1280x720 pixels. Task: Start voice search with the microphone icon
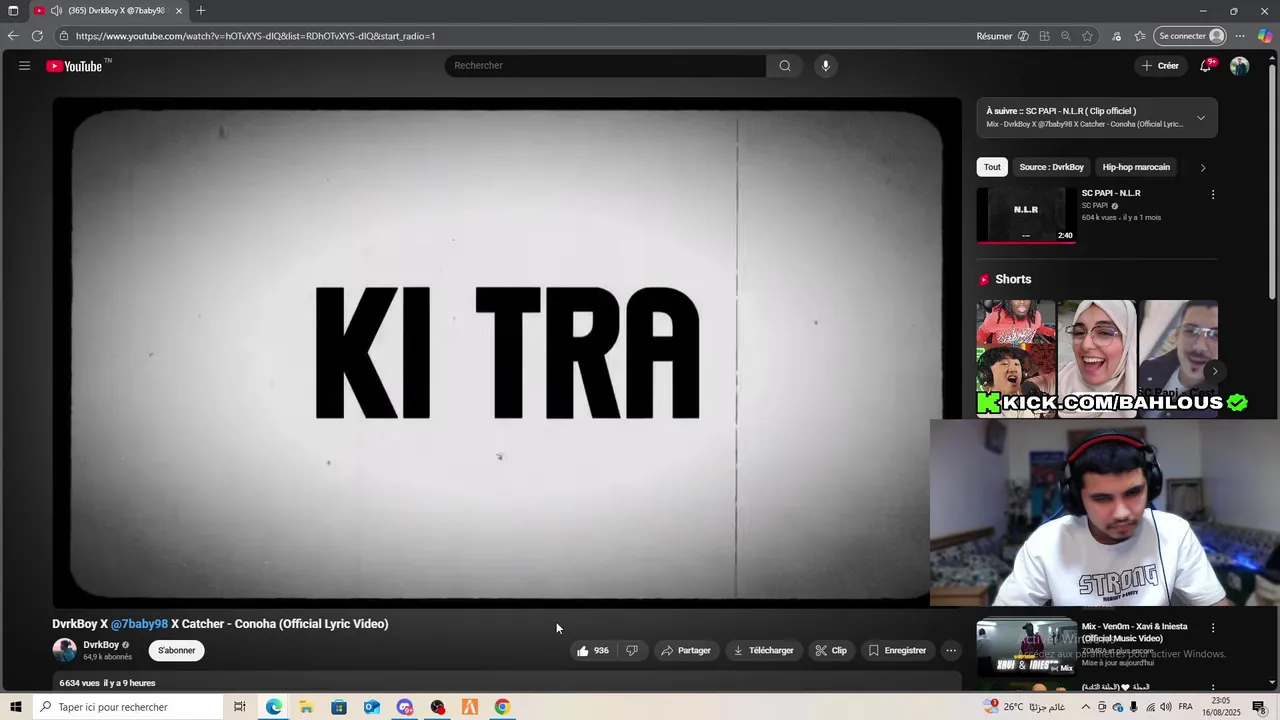coord(825,66)
